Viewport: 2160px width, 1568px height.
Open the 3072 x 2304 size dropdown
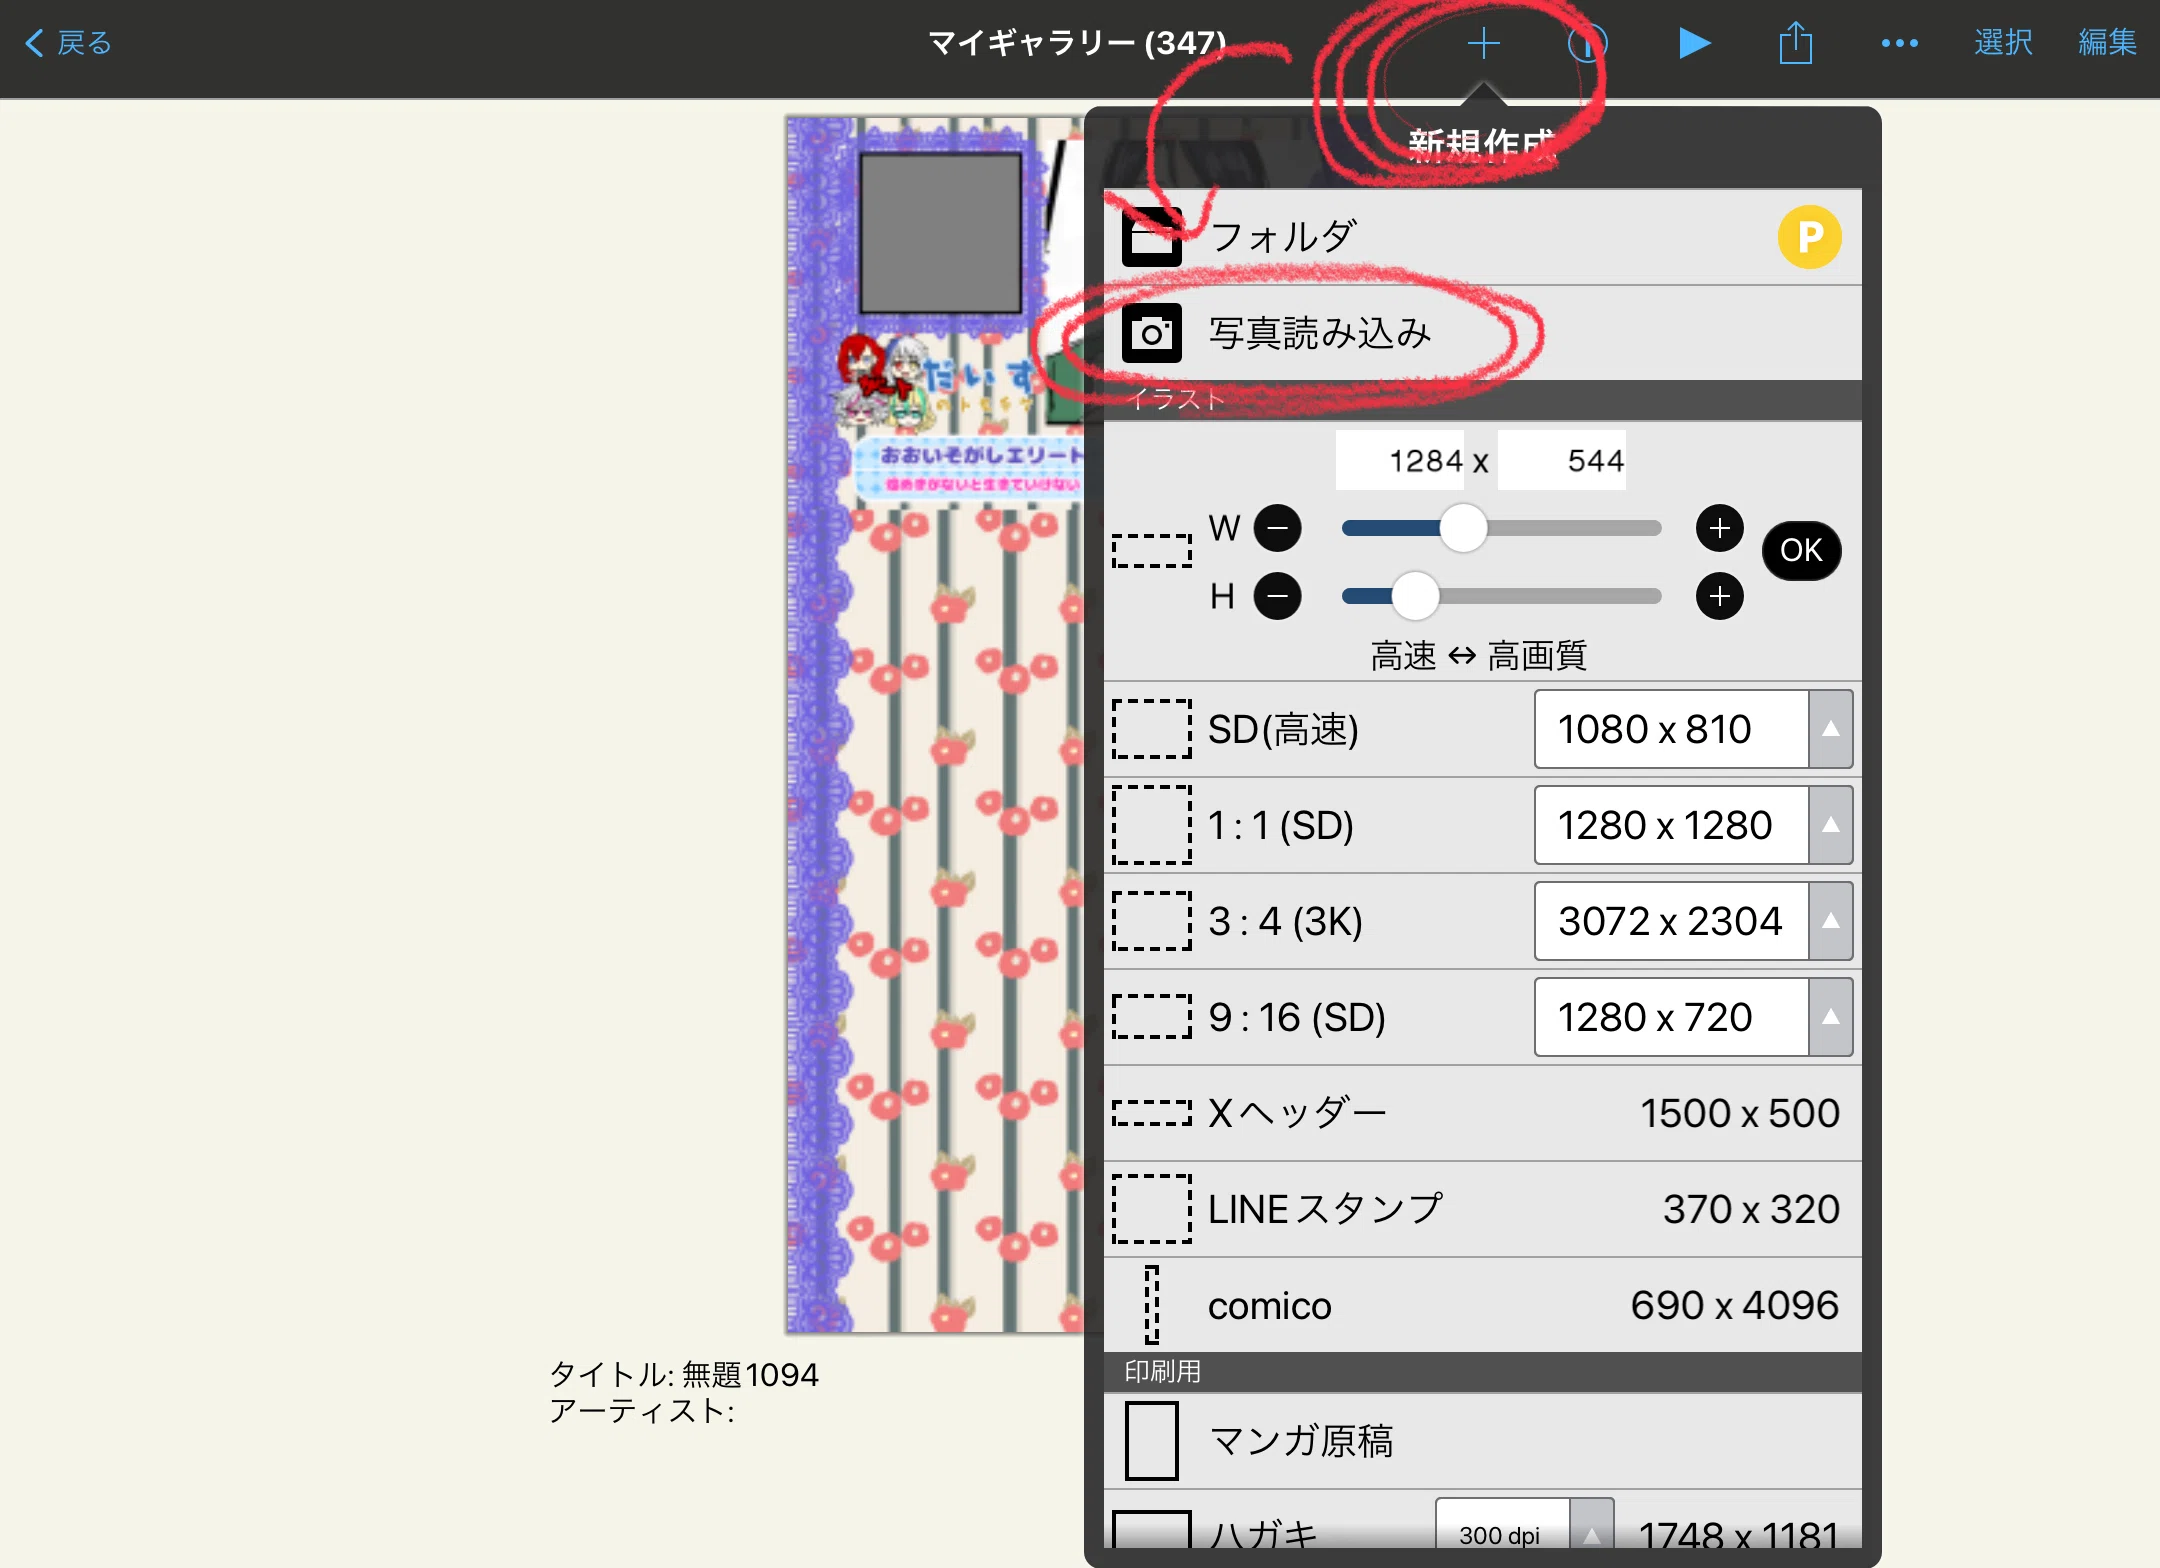point(1693,921)
